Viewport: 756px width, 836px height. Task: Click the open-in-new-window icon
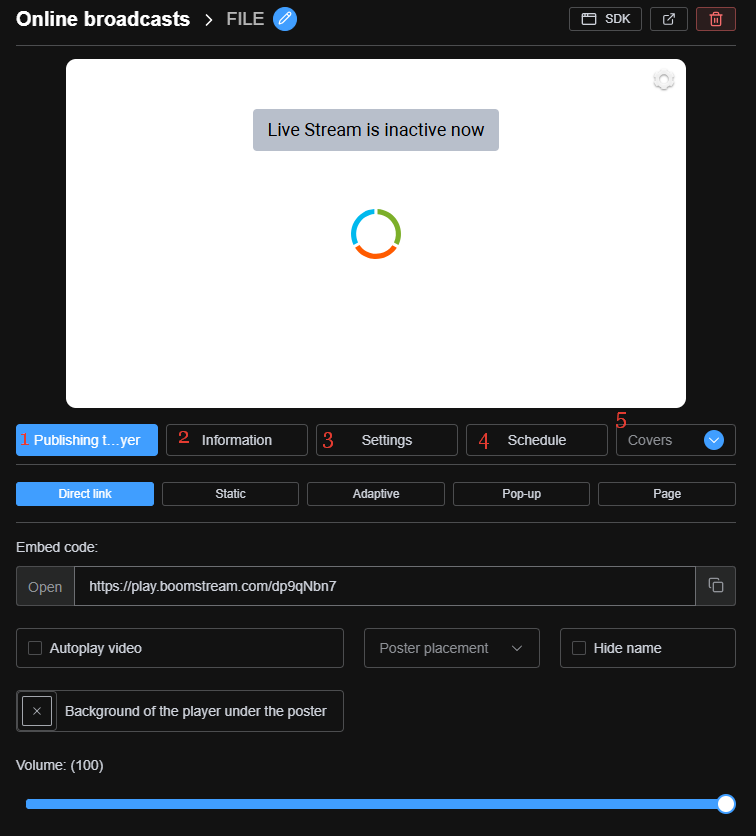669,19
